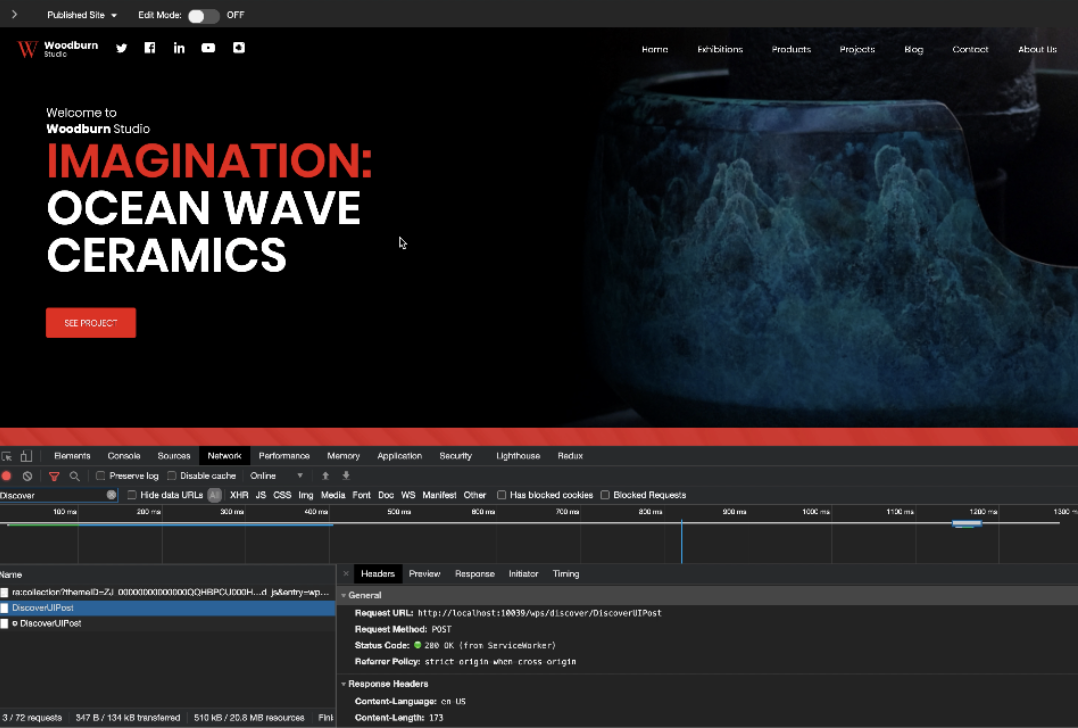Tick the Hide data URLs checkbox
This screenshot has height=728, width=1078.
coord(132,495)
